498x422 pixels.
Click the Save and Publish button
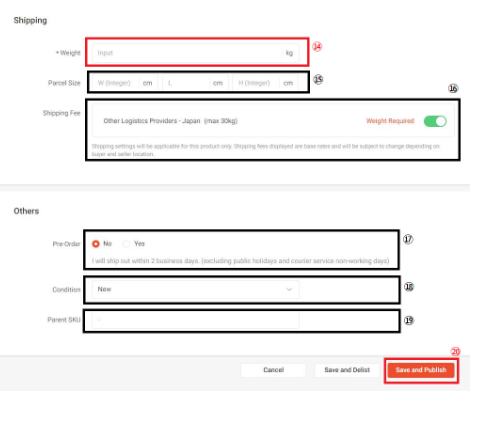(x=421, y=370)
